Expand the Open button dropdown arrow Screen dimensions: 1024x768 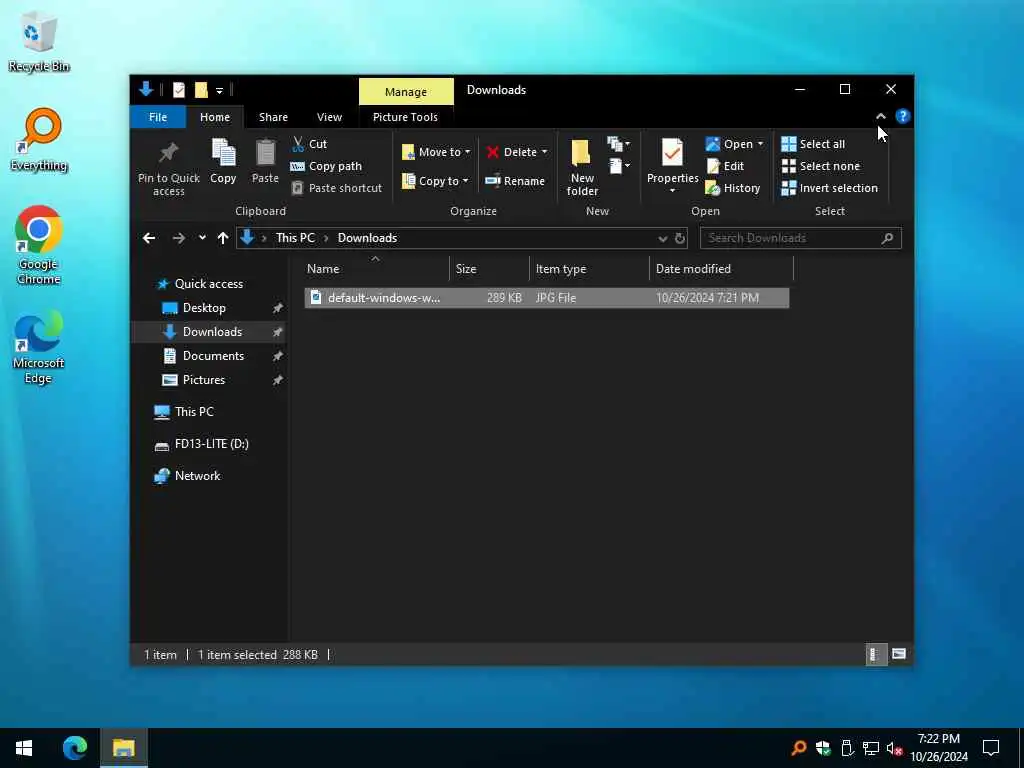[x=760, y=144]
